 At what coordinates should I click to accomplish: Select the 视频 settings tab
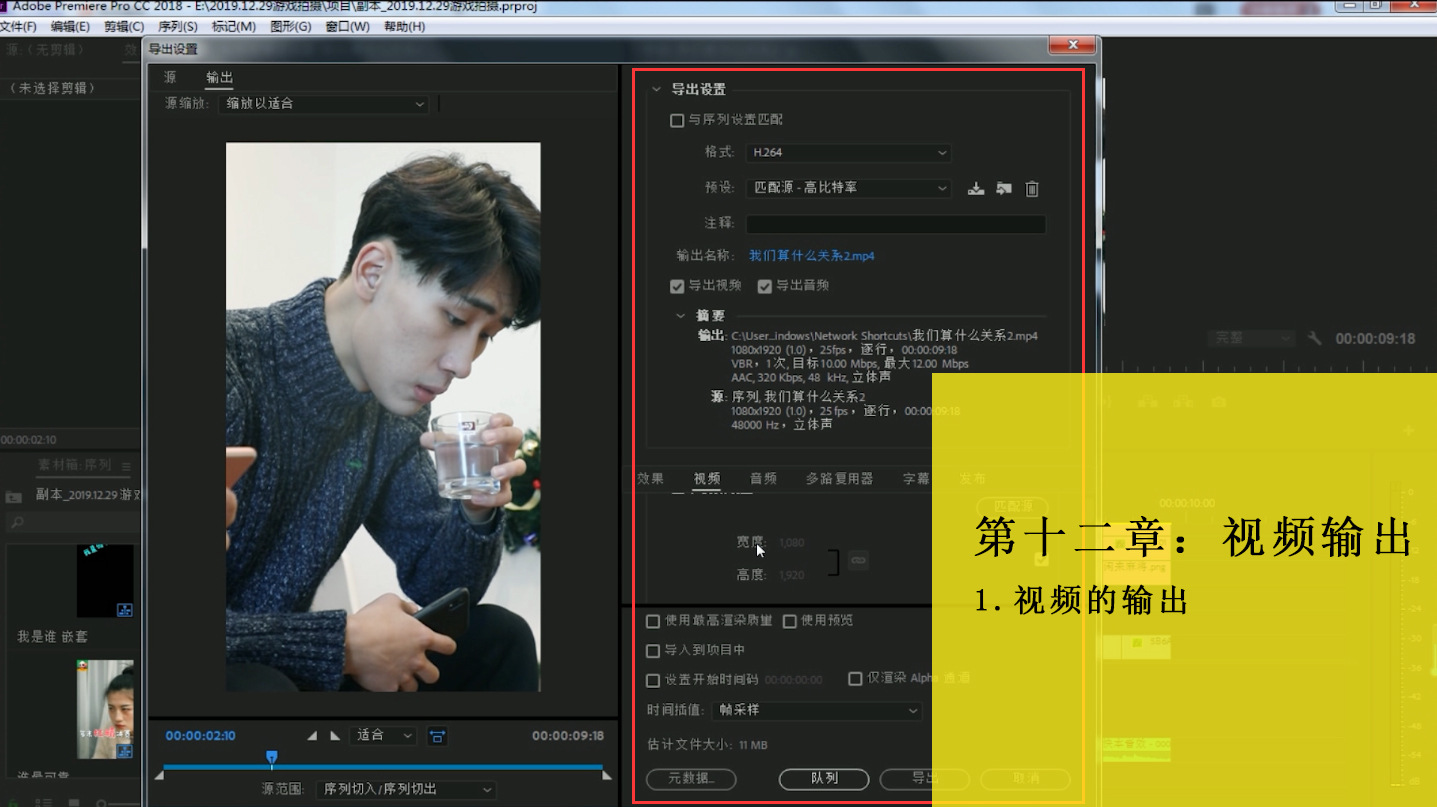(707, 479)
